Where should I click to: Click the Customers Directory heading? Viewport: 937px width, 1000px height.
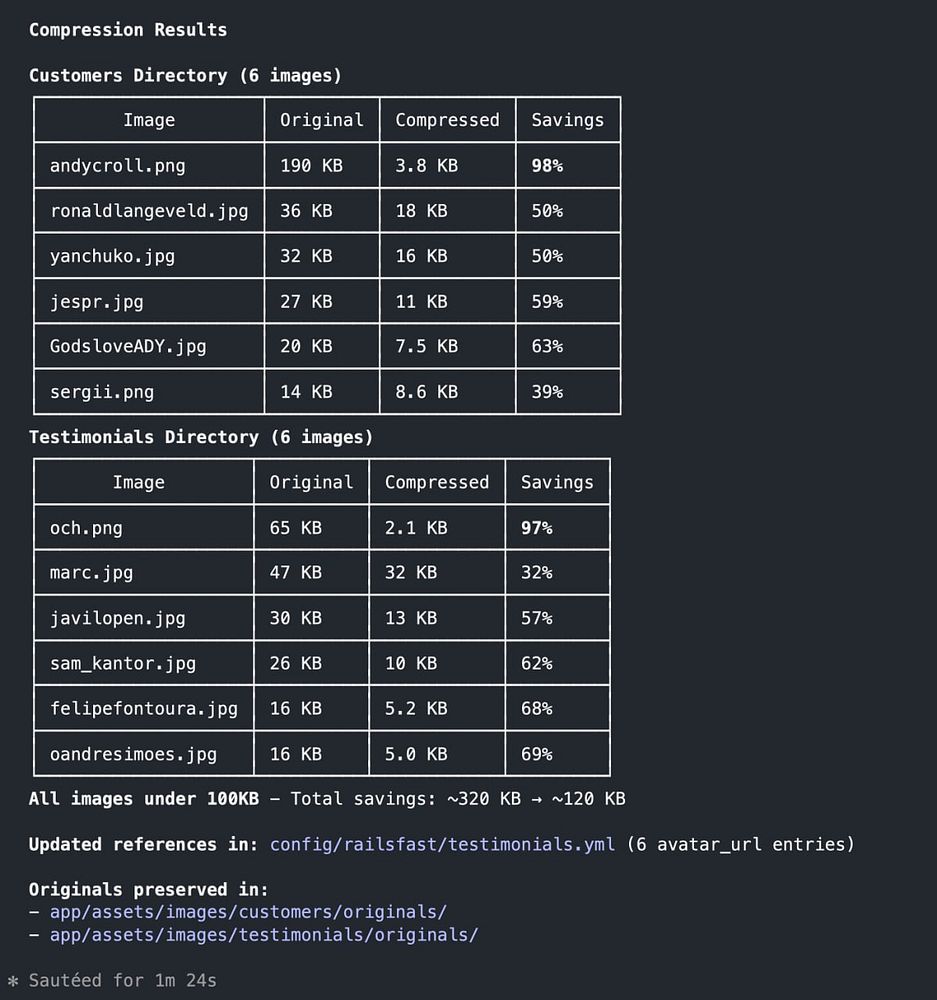coord(185,75)
